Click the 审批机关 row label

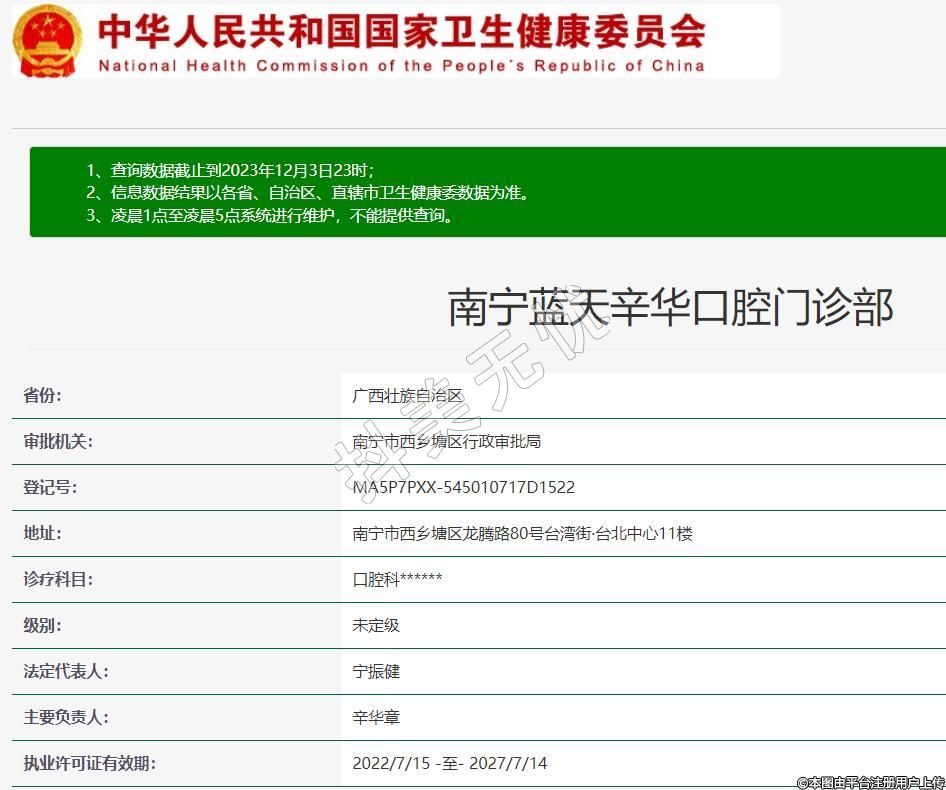(58, 441)
